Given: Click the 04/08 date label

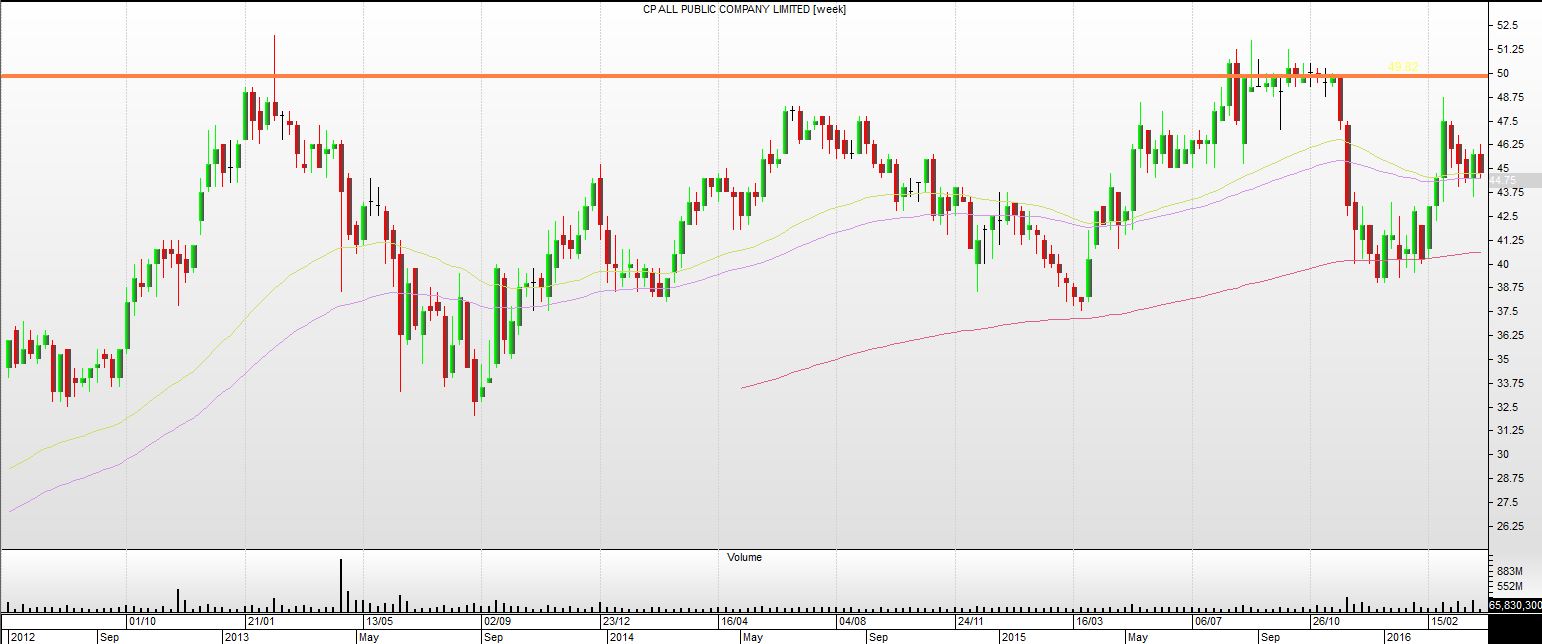Looking at the screenshot, I should [852, 621].
